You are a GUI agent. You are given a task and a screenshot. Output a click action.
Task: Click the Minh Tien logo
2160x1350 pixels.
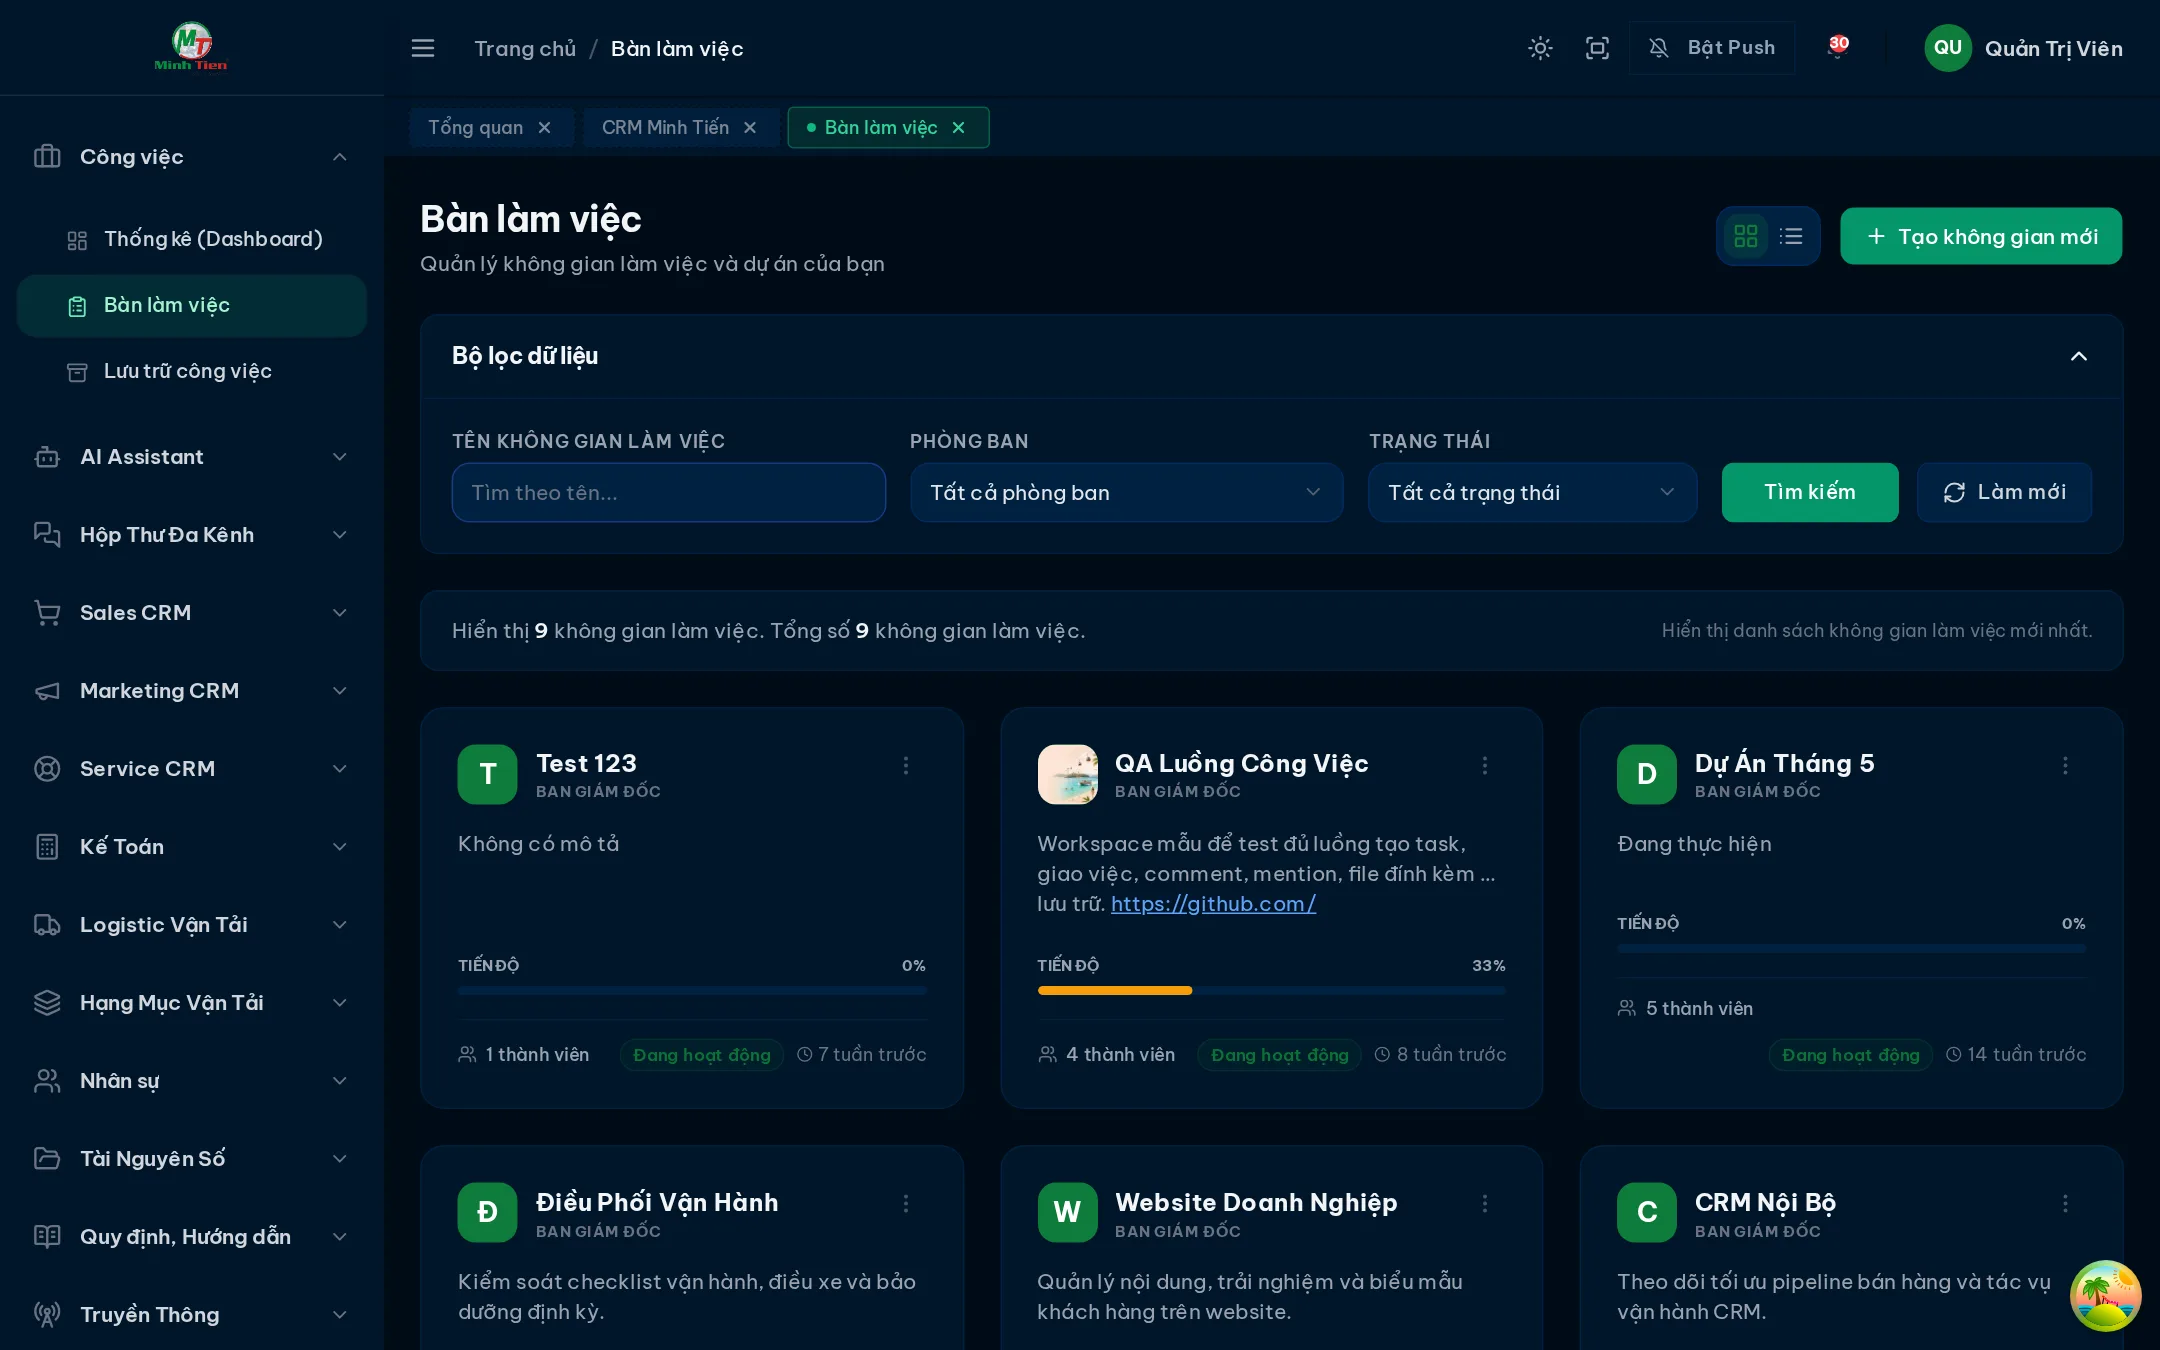tap(191, 47)
